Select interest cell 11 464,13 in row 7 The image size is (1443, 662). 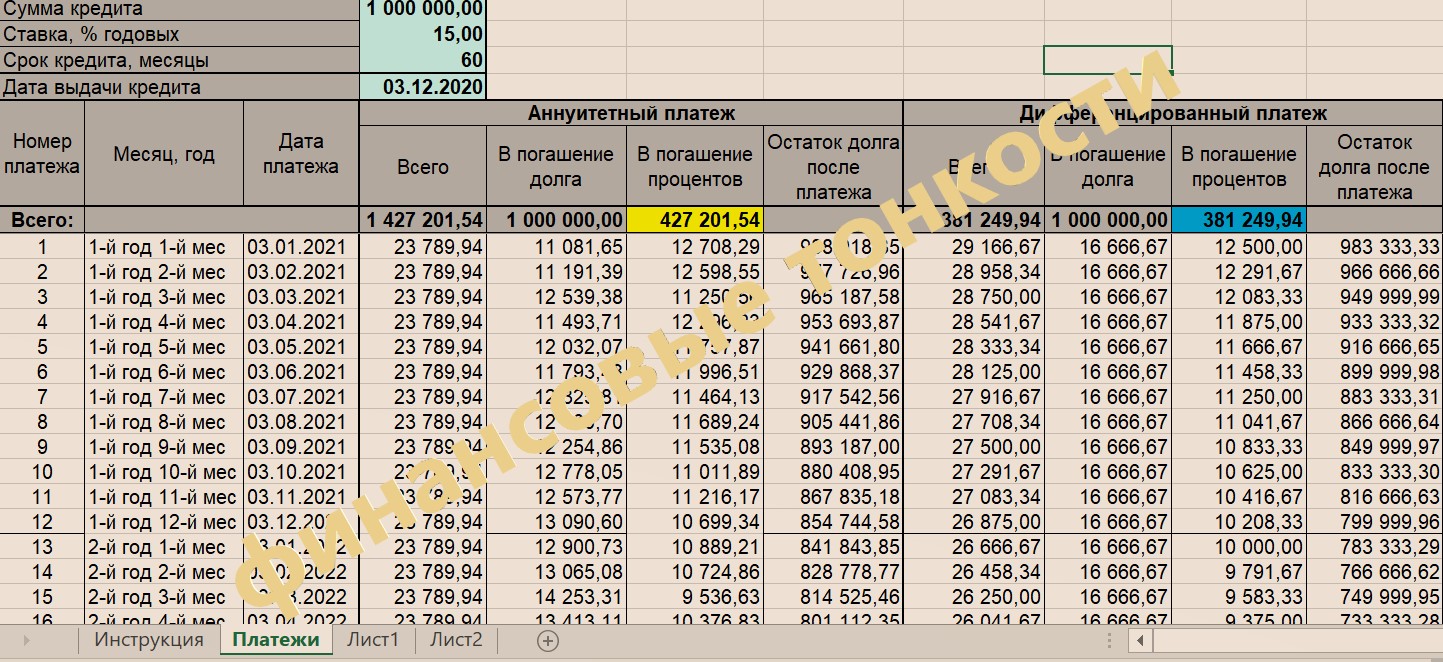(x=695, y=397)
